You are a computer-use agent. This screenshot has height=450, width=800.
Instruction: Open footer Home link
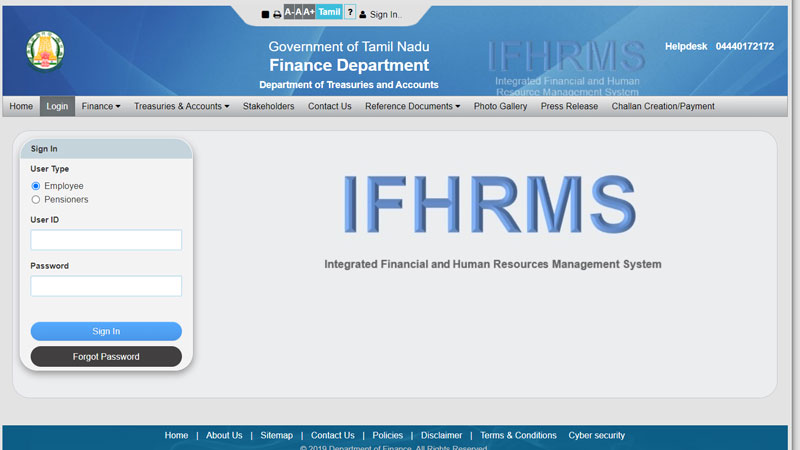coord(176,435)
